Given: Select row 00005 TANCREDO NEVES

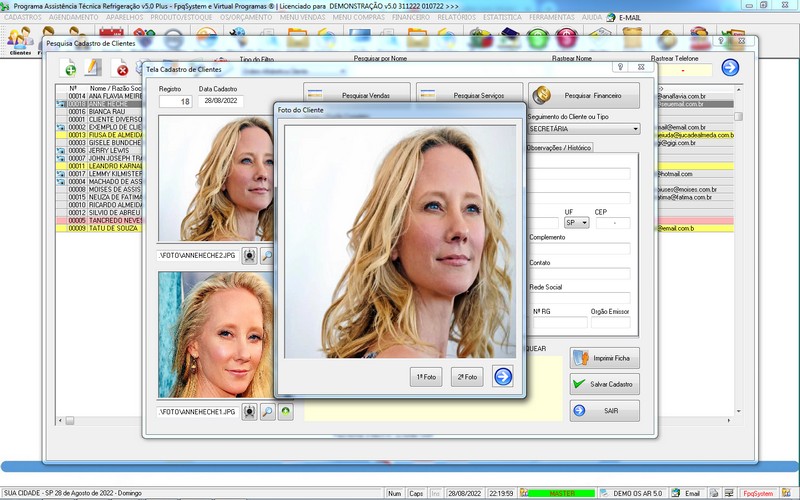Looking at the screenshot, I should click(99, 220).
